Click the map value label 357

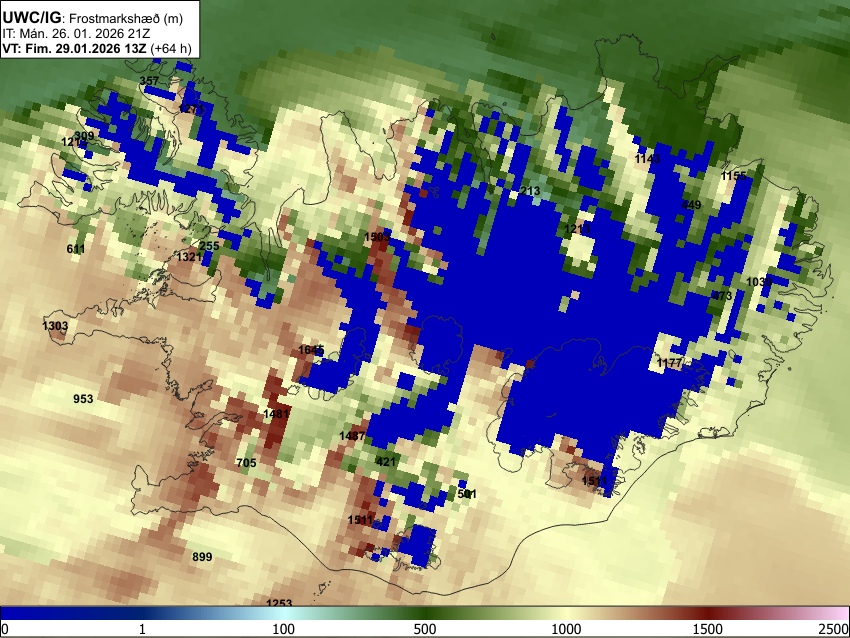click(150, 81)
